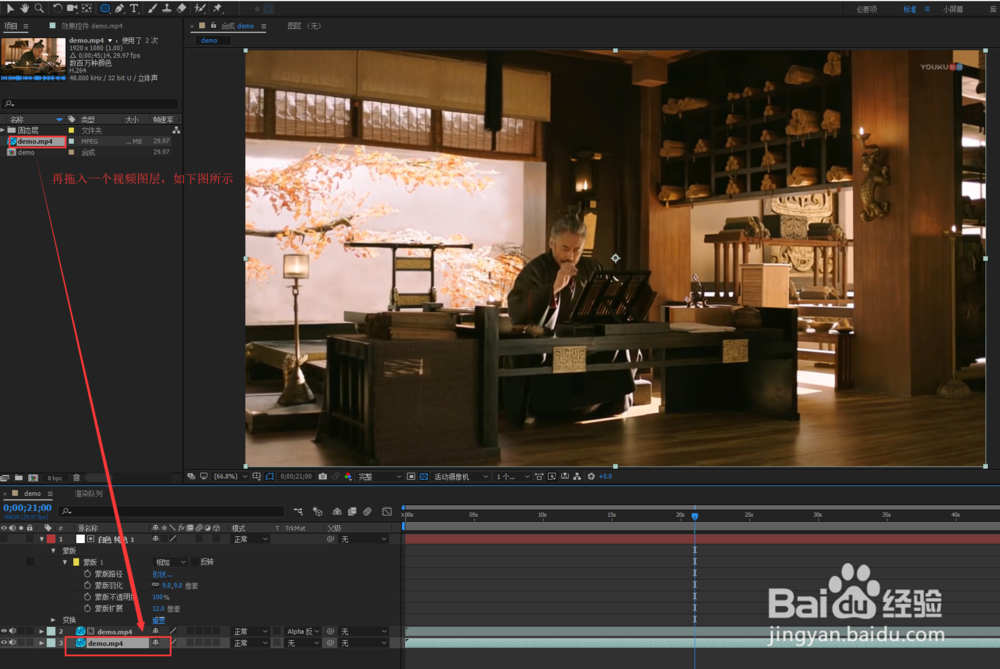
Task: Click red label color swatch of layer 1
Action: tap(51, 540)
